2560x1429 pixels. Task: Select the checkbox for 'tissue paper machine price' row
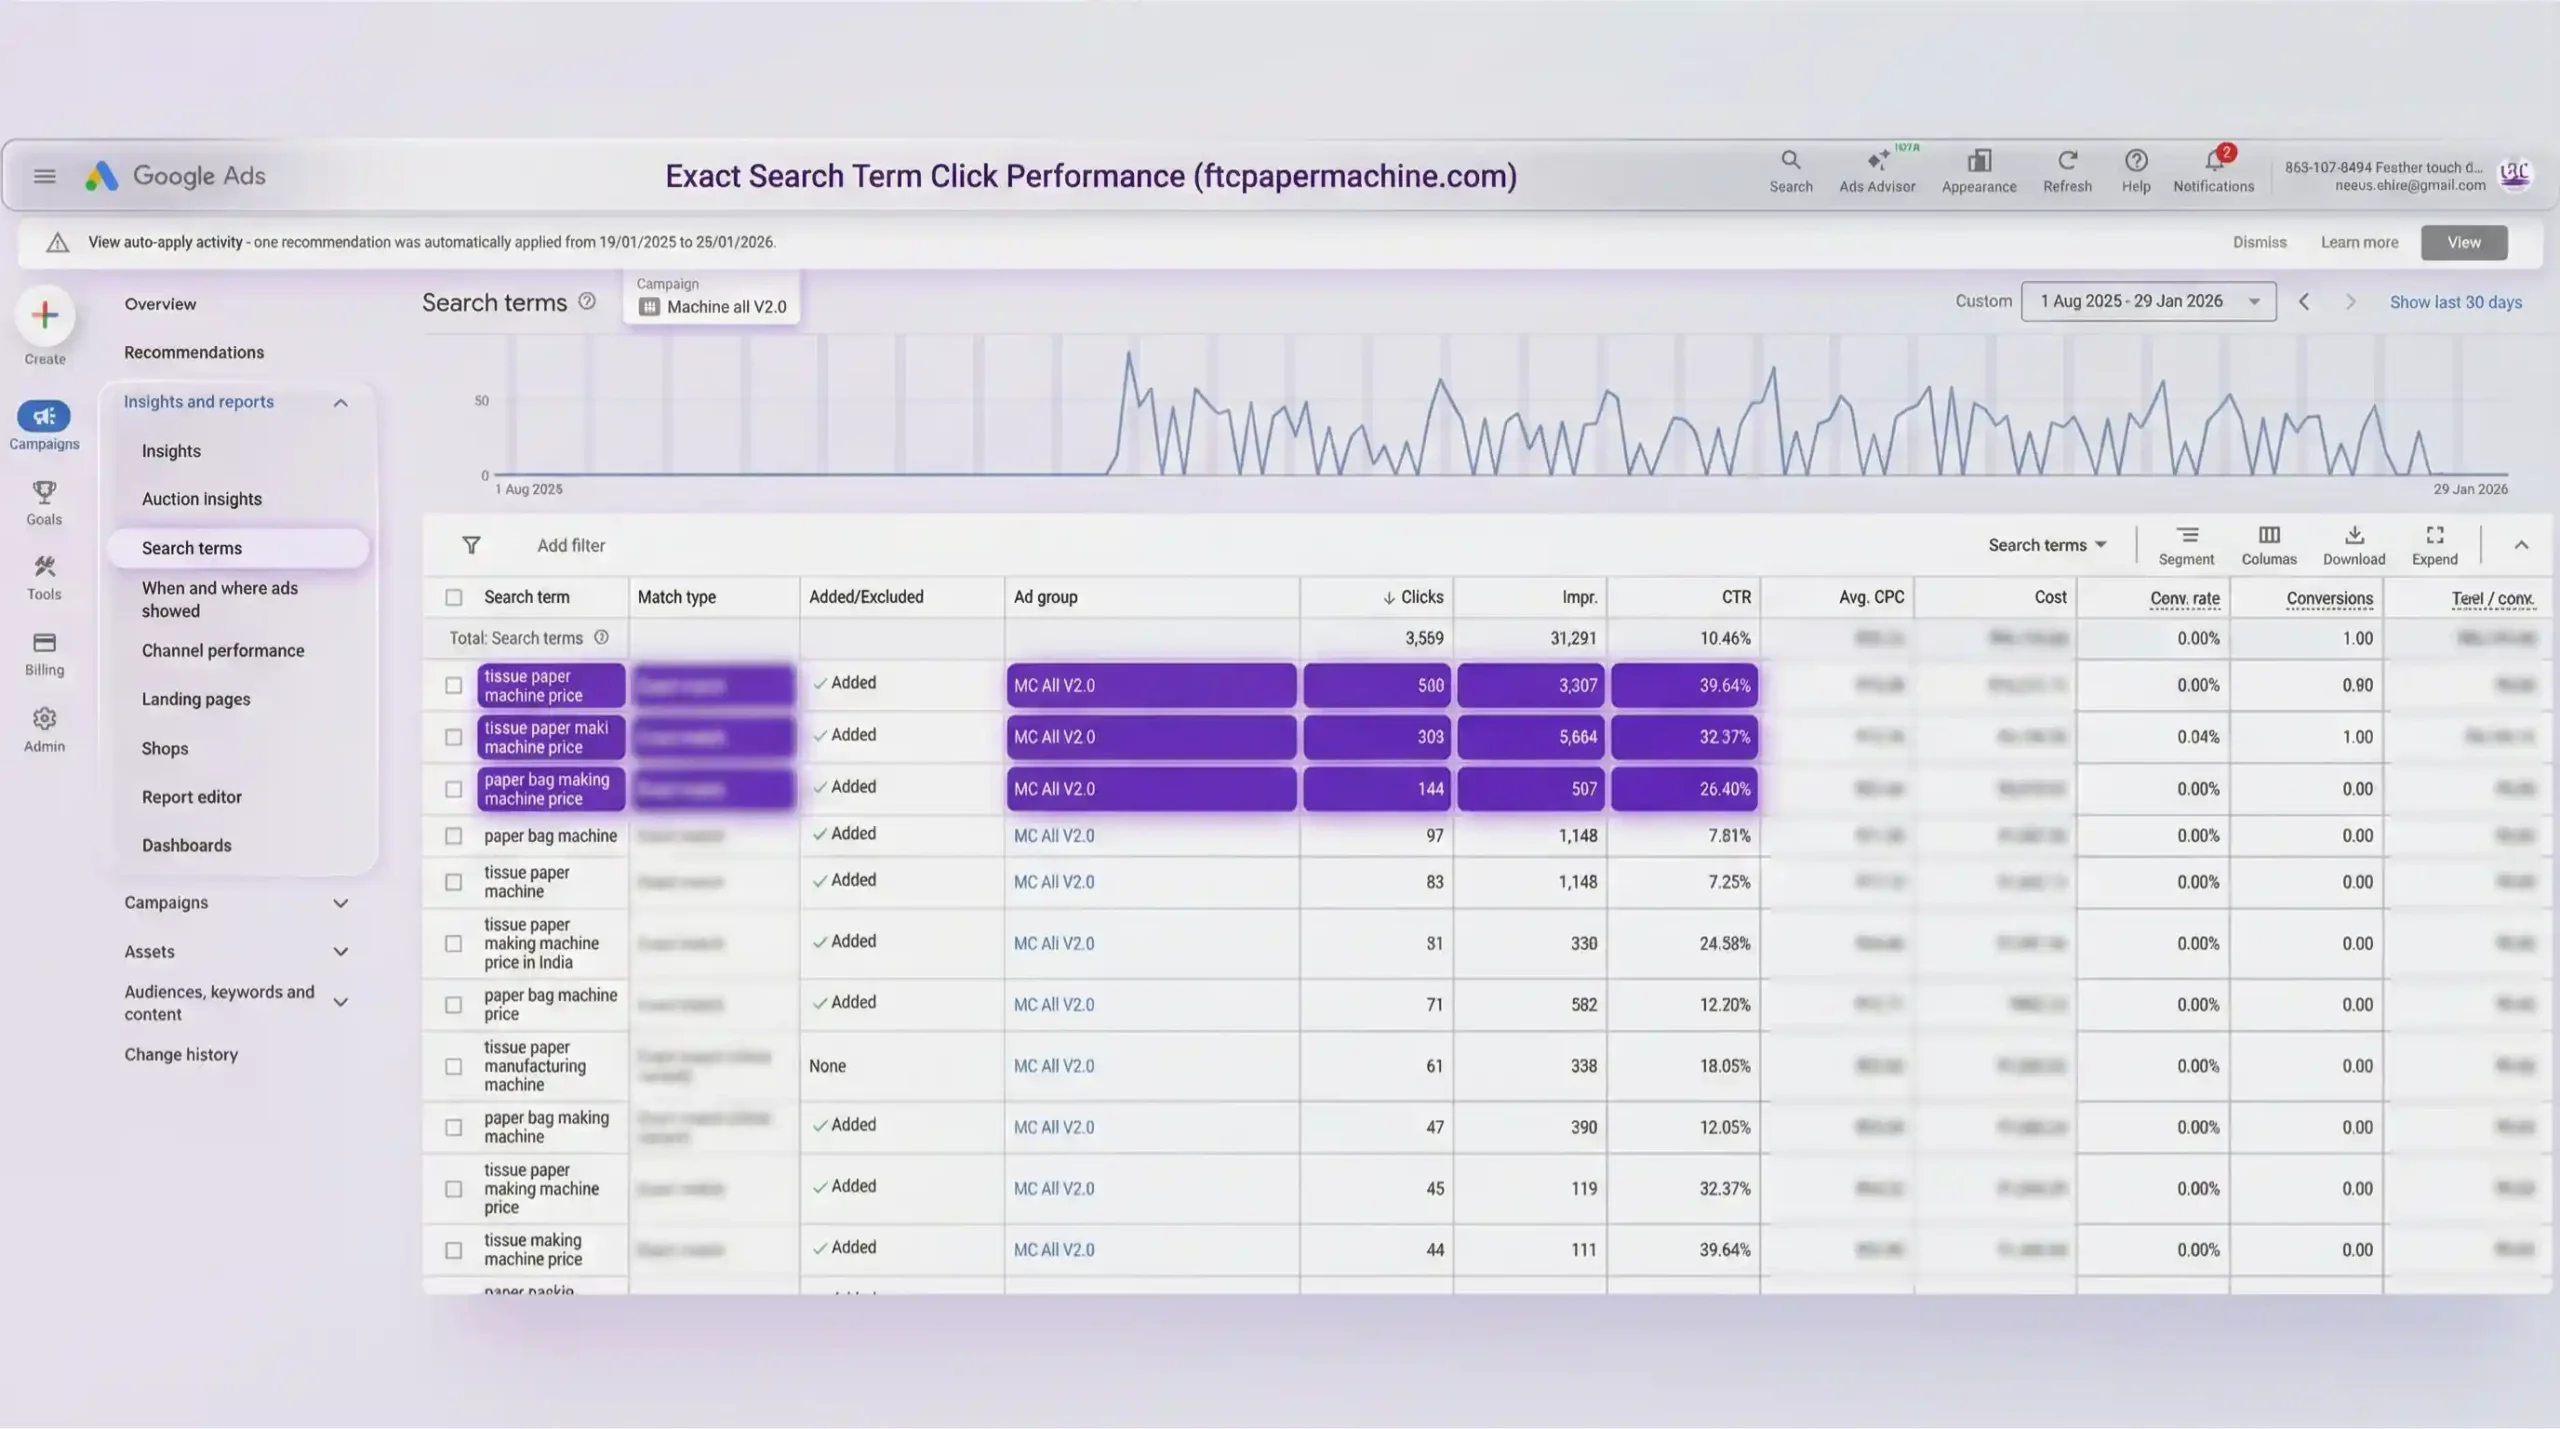pos(453,685)
